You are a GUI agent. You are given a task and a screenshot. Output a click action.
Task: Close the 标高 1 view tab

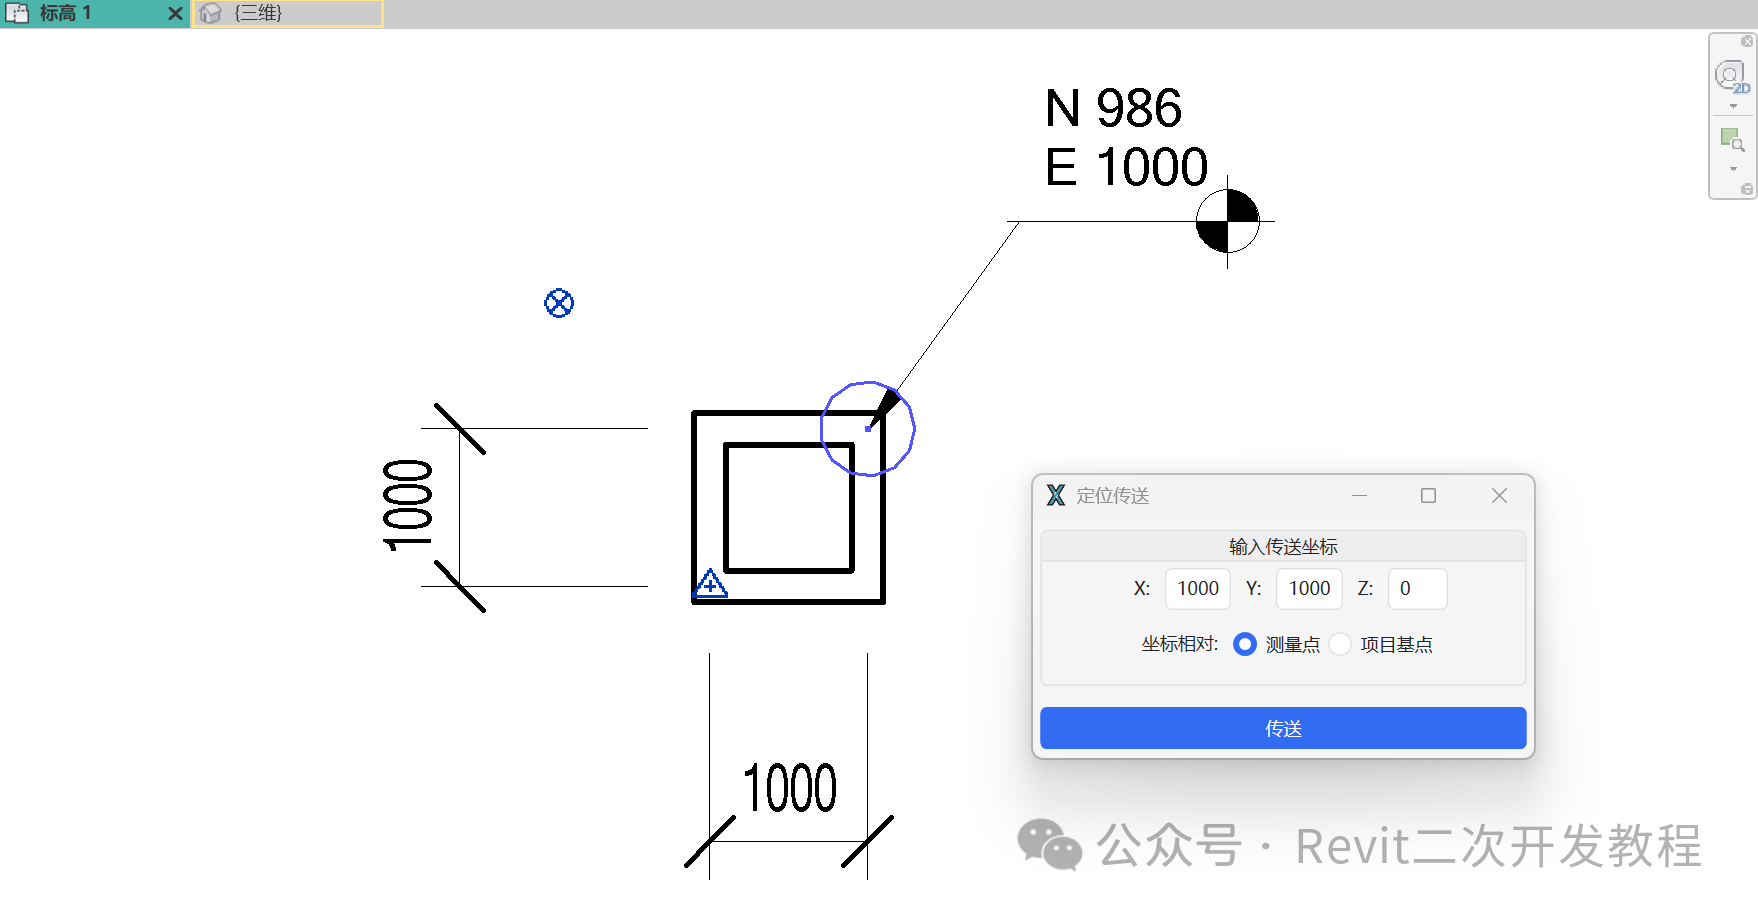point(175,13)
